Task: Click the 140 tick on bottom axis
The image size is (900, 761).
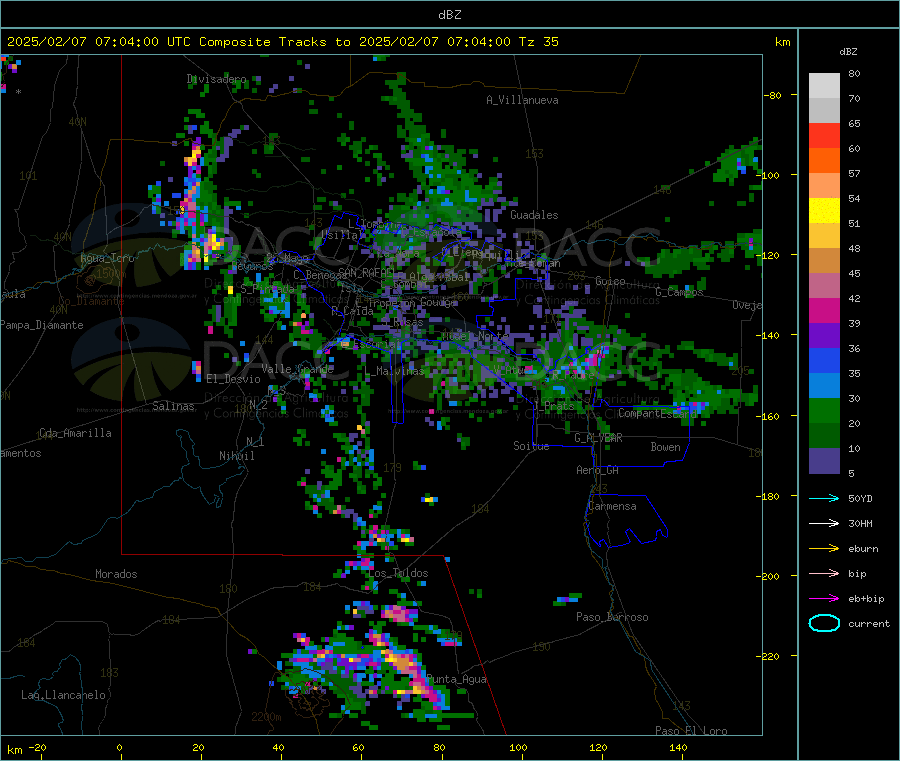Action: click(678, 748)
